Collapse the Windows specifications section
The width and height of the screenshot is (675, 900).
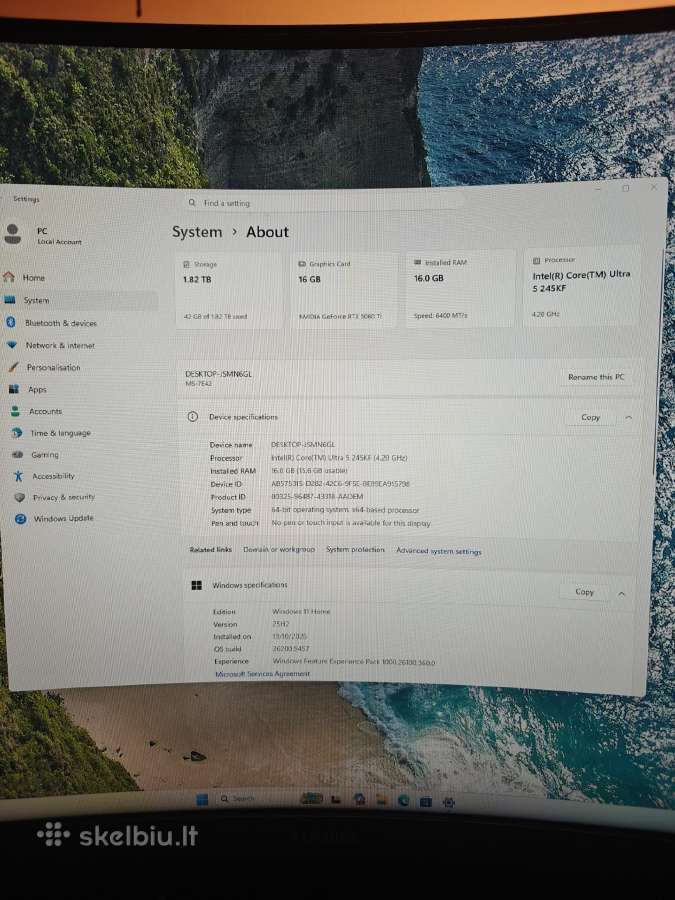coord(621,593)
